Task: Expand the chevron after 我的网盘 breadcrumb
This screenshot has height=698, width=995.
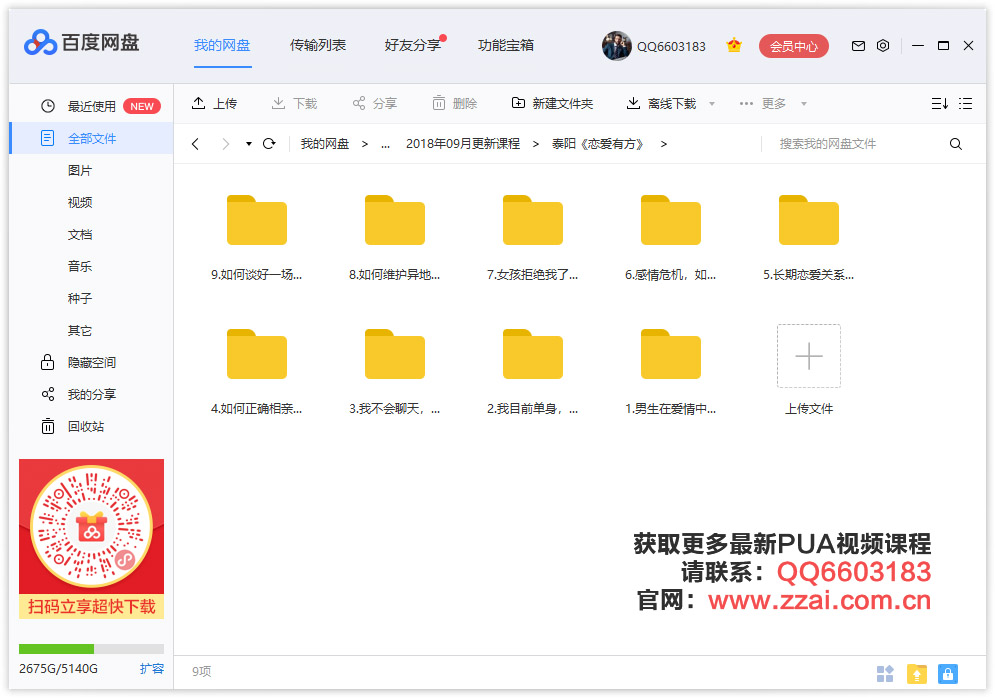Action: (365, 144)
